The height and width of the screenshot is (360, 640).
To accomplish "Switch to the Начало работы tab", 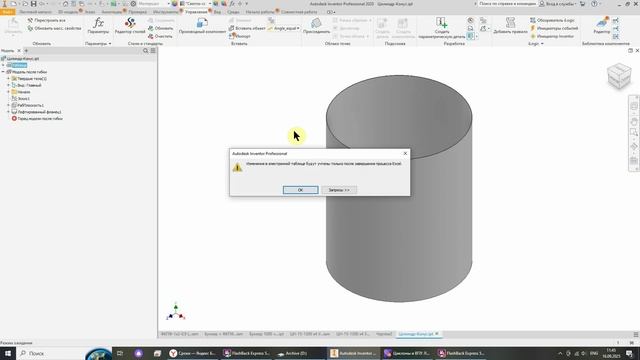I will click(x=260, y=12).
